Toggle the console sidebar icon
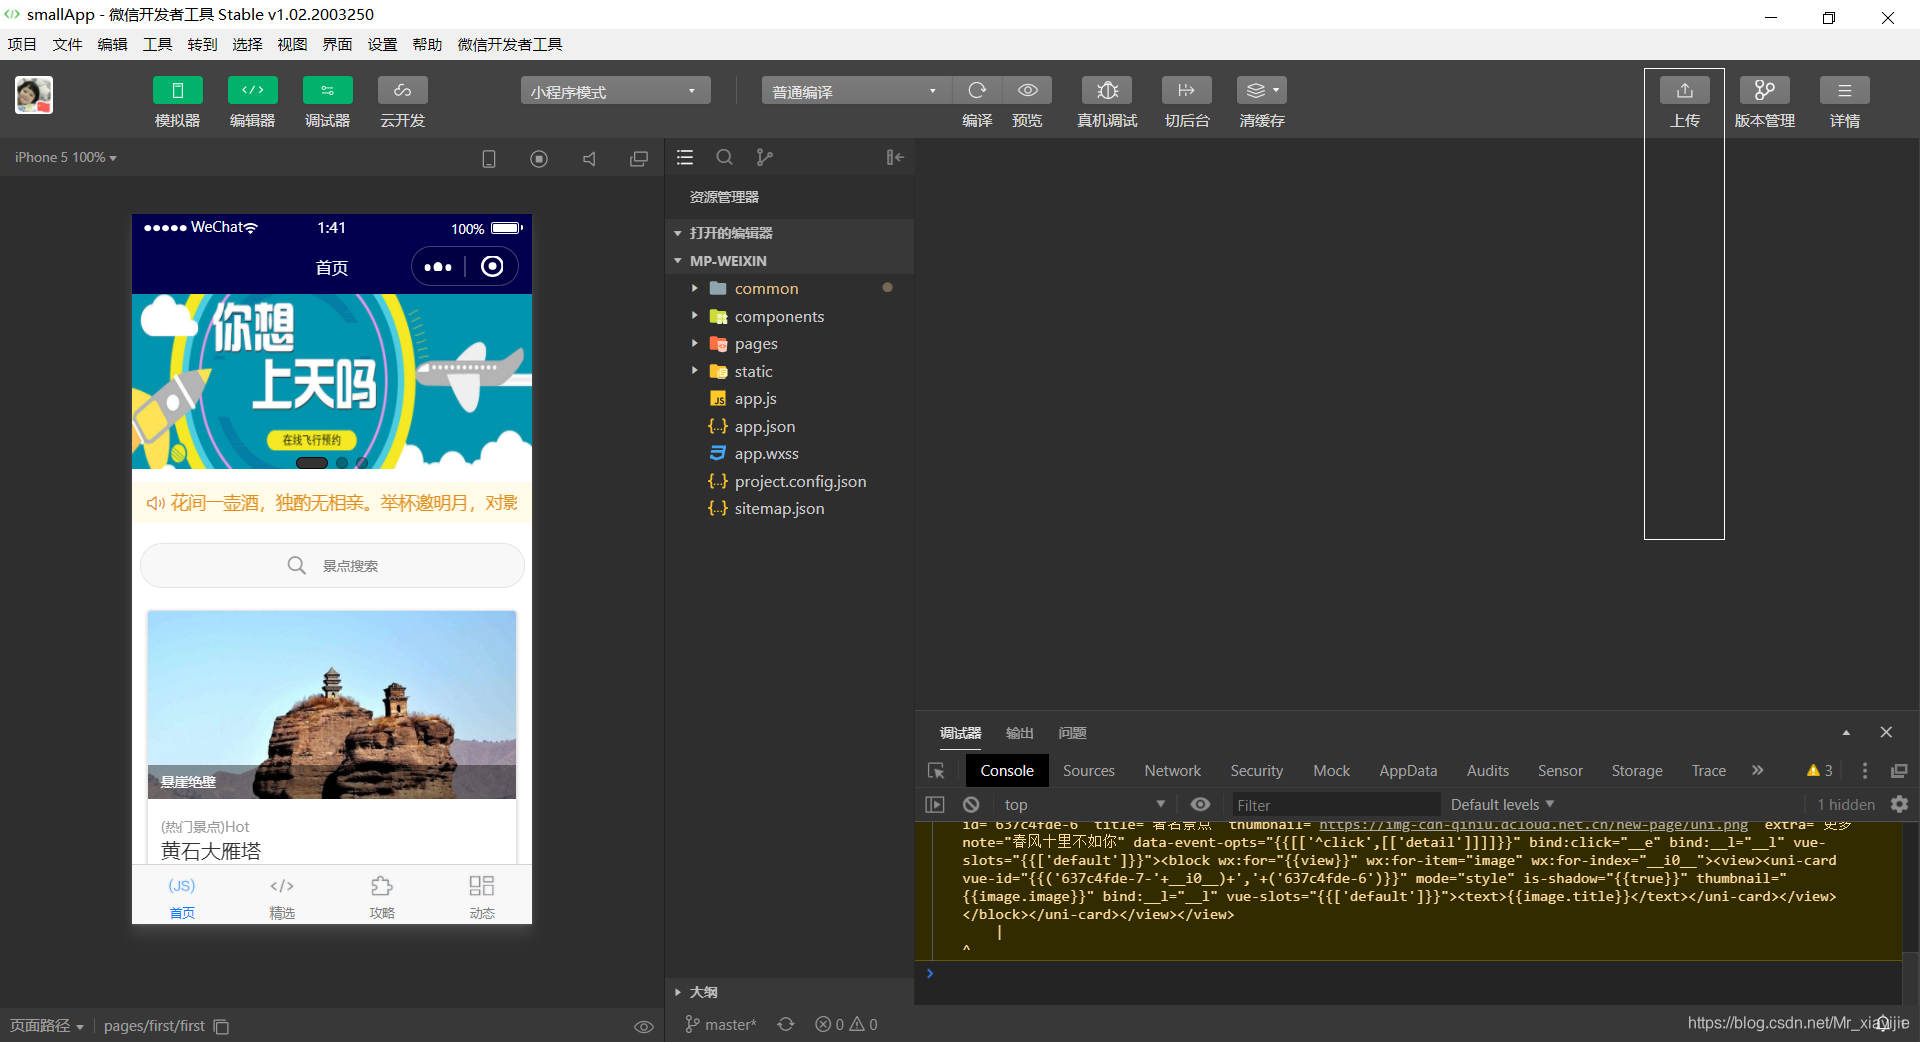 coord(935,805)
